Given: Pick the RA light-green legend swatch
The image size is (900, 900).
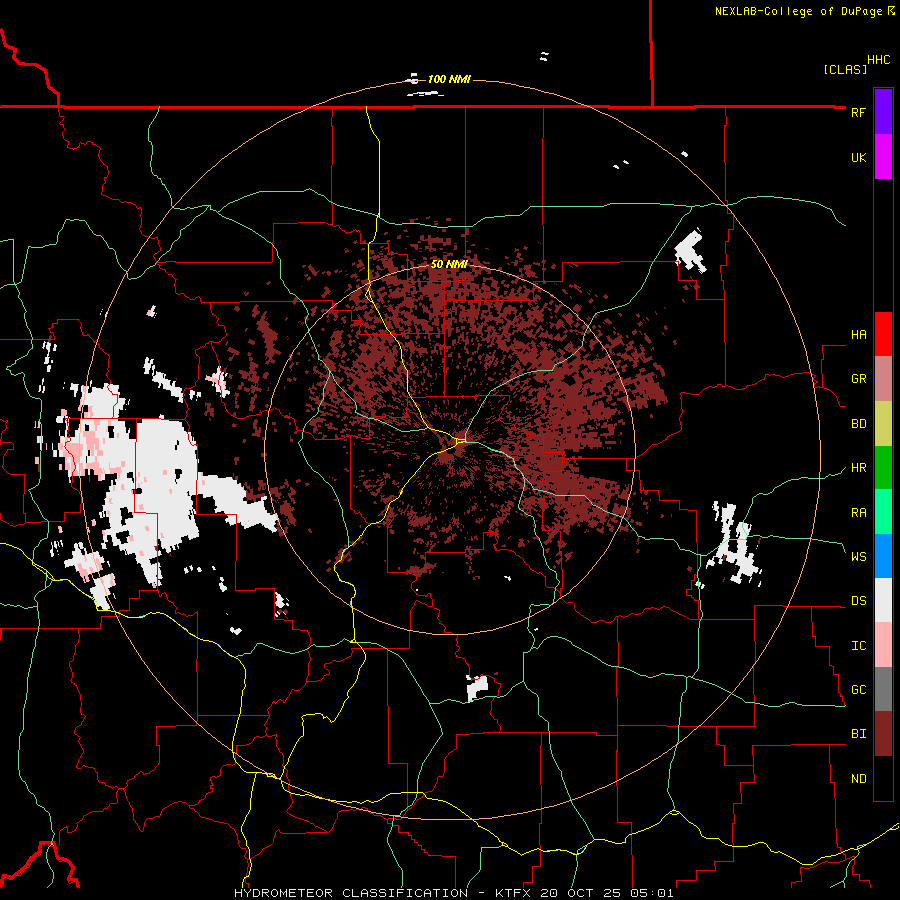Looking at the screenshot, I should pyautogui.click(x=883, y=512).
